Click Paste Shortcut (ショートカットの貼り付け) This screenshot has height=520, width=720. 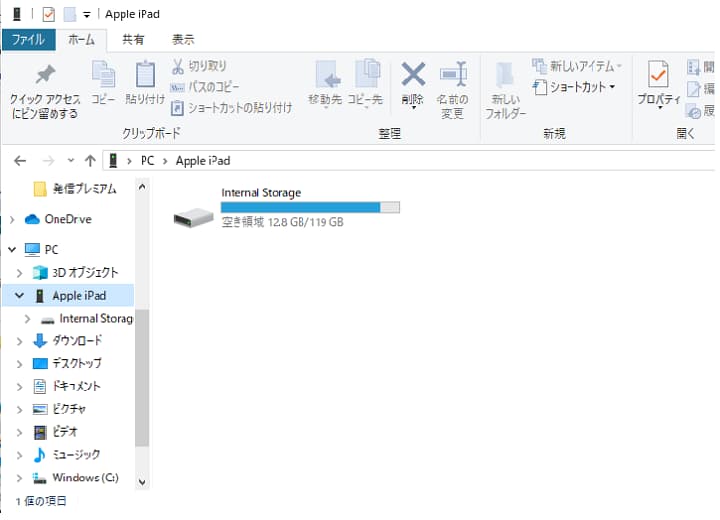click(231, 108)
